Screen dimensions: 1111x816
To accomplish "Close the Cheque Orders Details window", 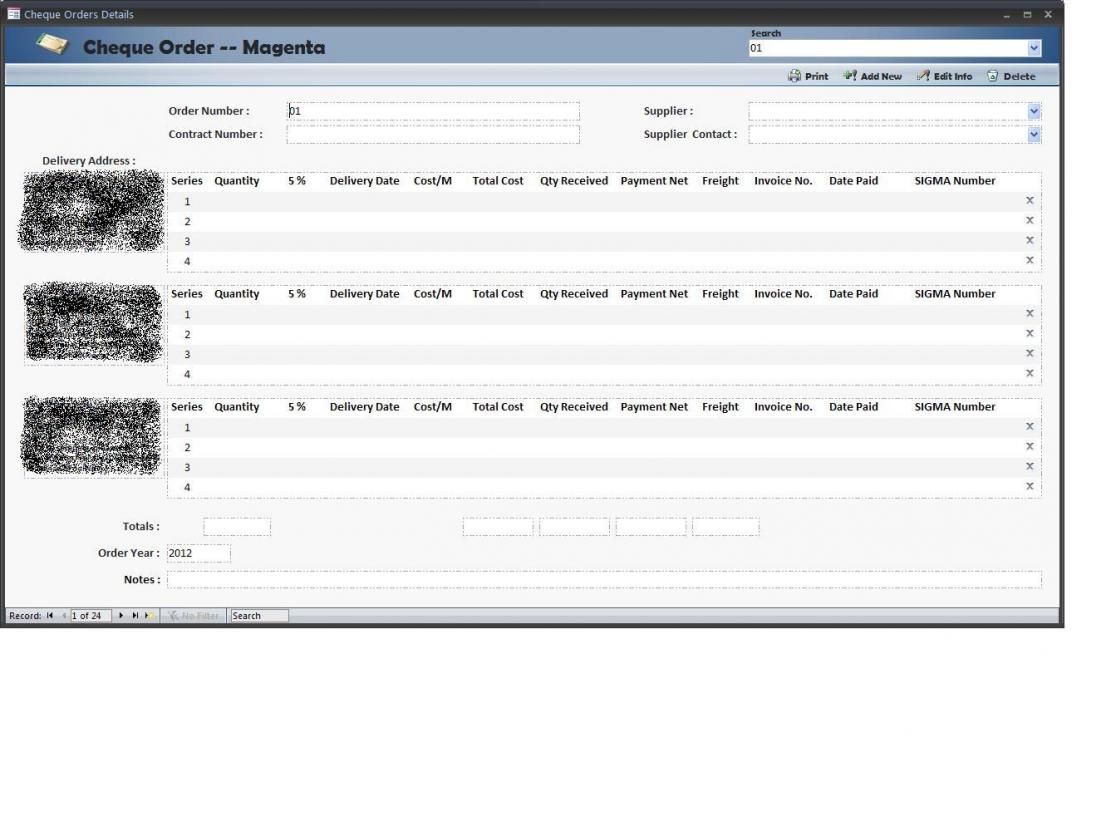I will click(1048, 14).
